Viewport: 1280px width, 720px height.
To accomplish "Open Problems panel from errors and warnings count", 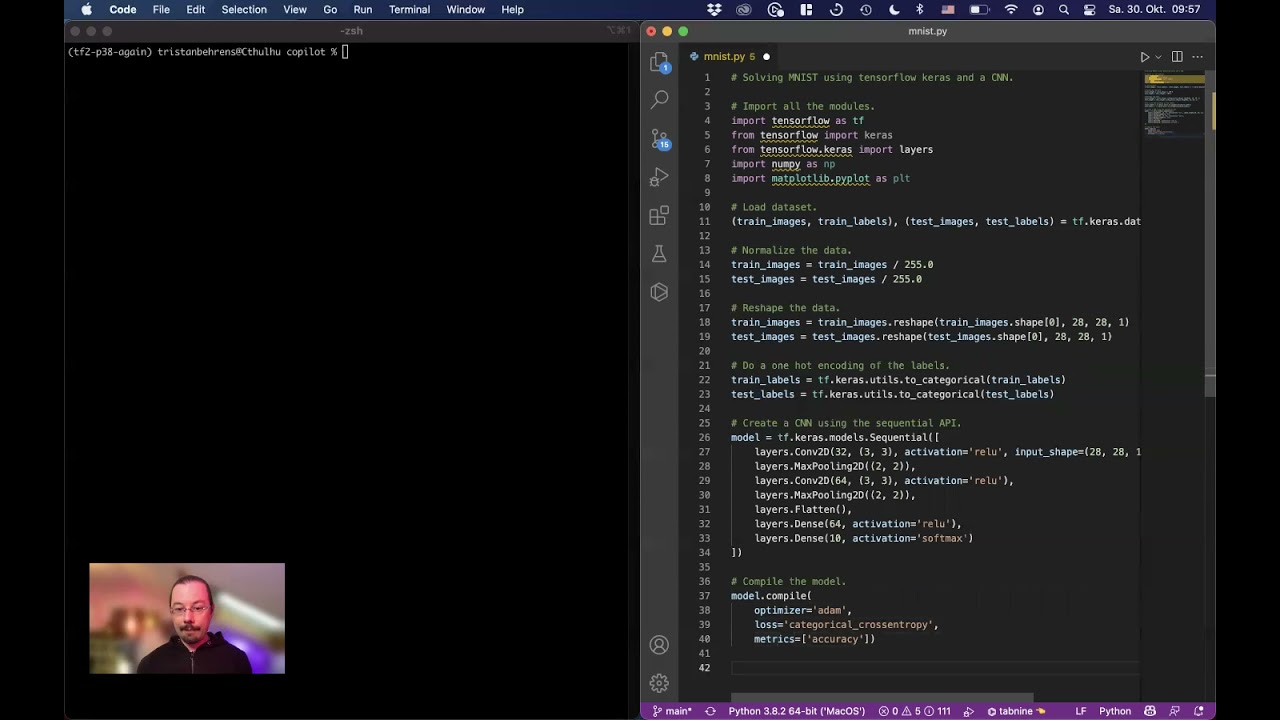I will pyautogui.click(x=914, y=711).
